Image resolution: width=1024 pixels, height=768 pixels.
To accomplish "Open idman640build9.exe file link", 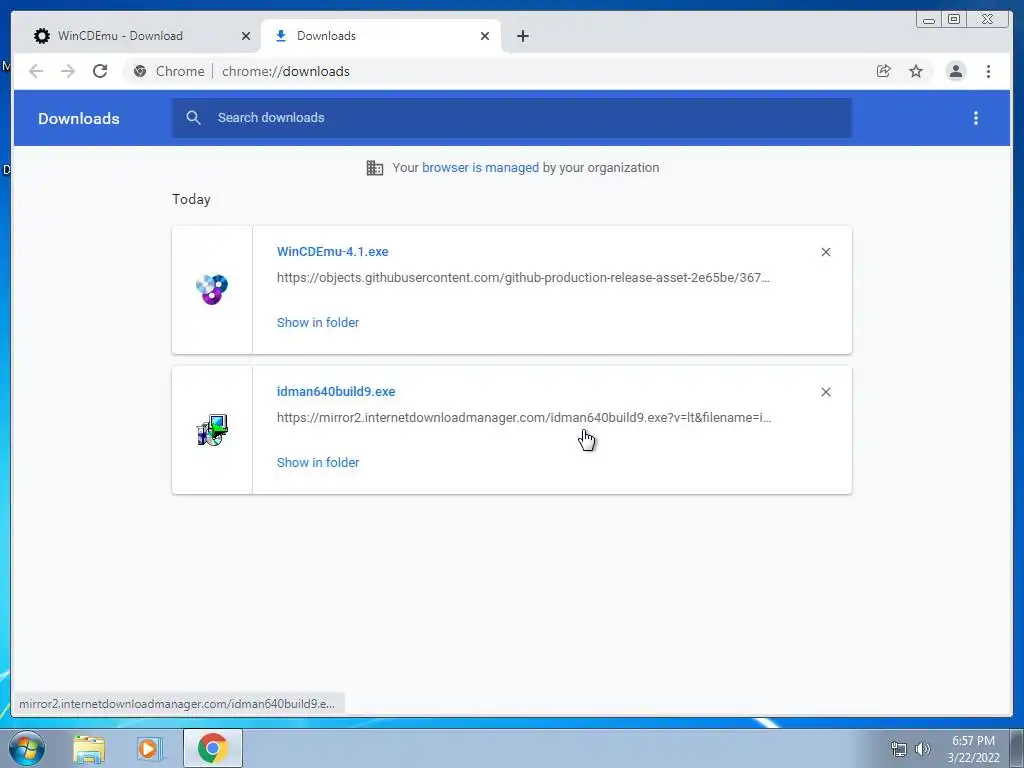I will [x=336, y=392].
